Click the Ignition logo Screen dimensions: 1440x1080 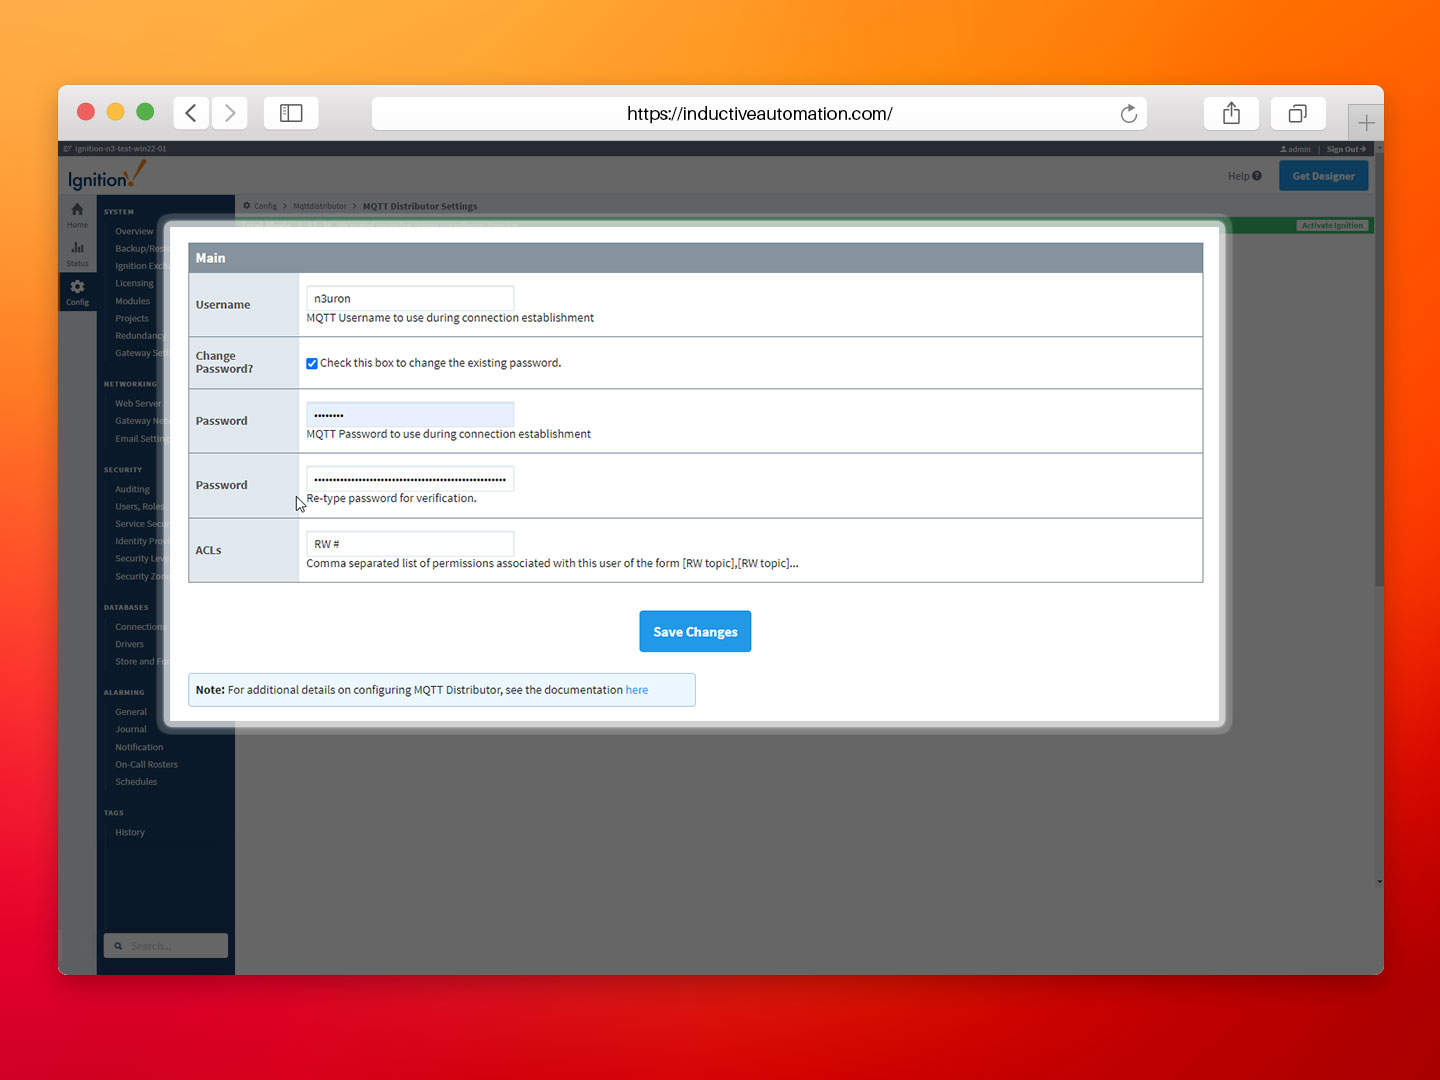point(106,176)
